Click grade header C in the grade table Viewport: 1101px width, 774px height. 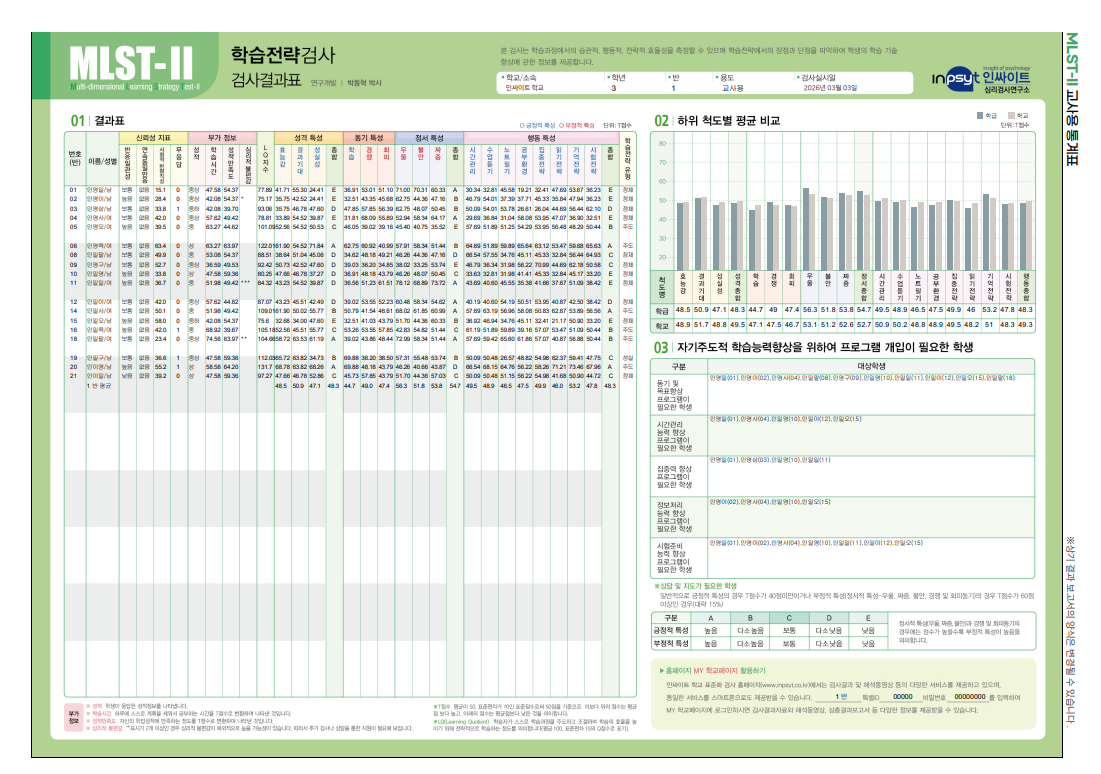(x=789, y=618)
